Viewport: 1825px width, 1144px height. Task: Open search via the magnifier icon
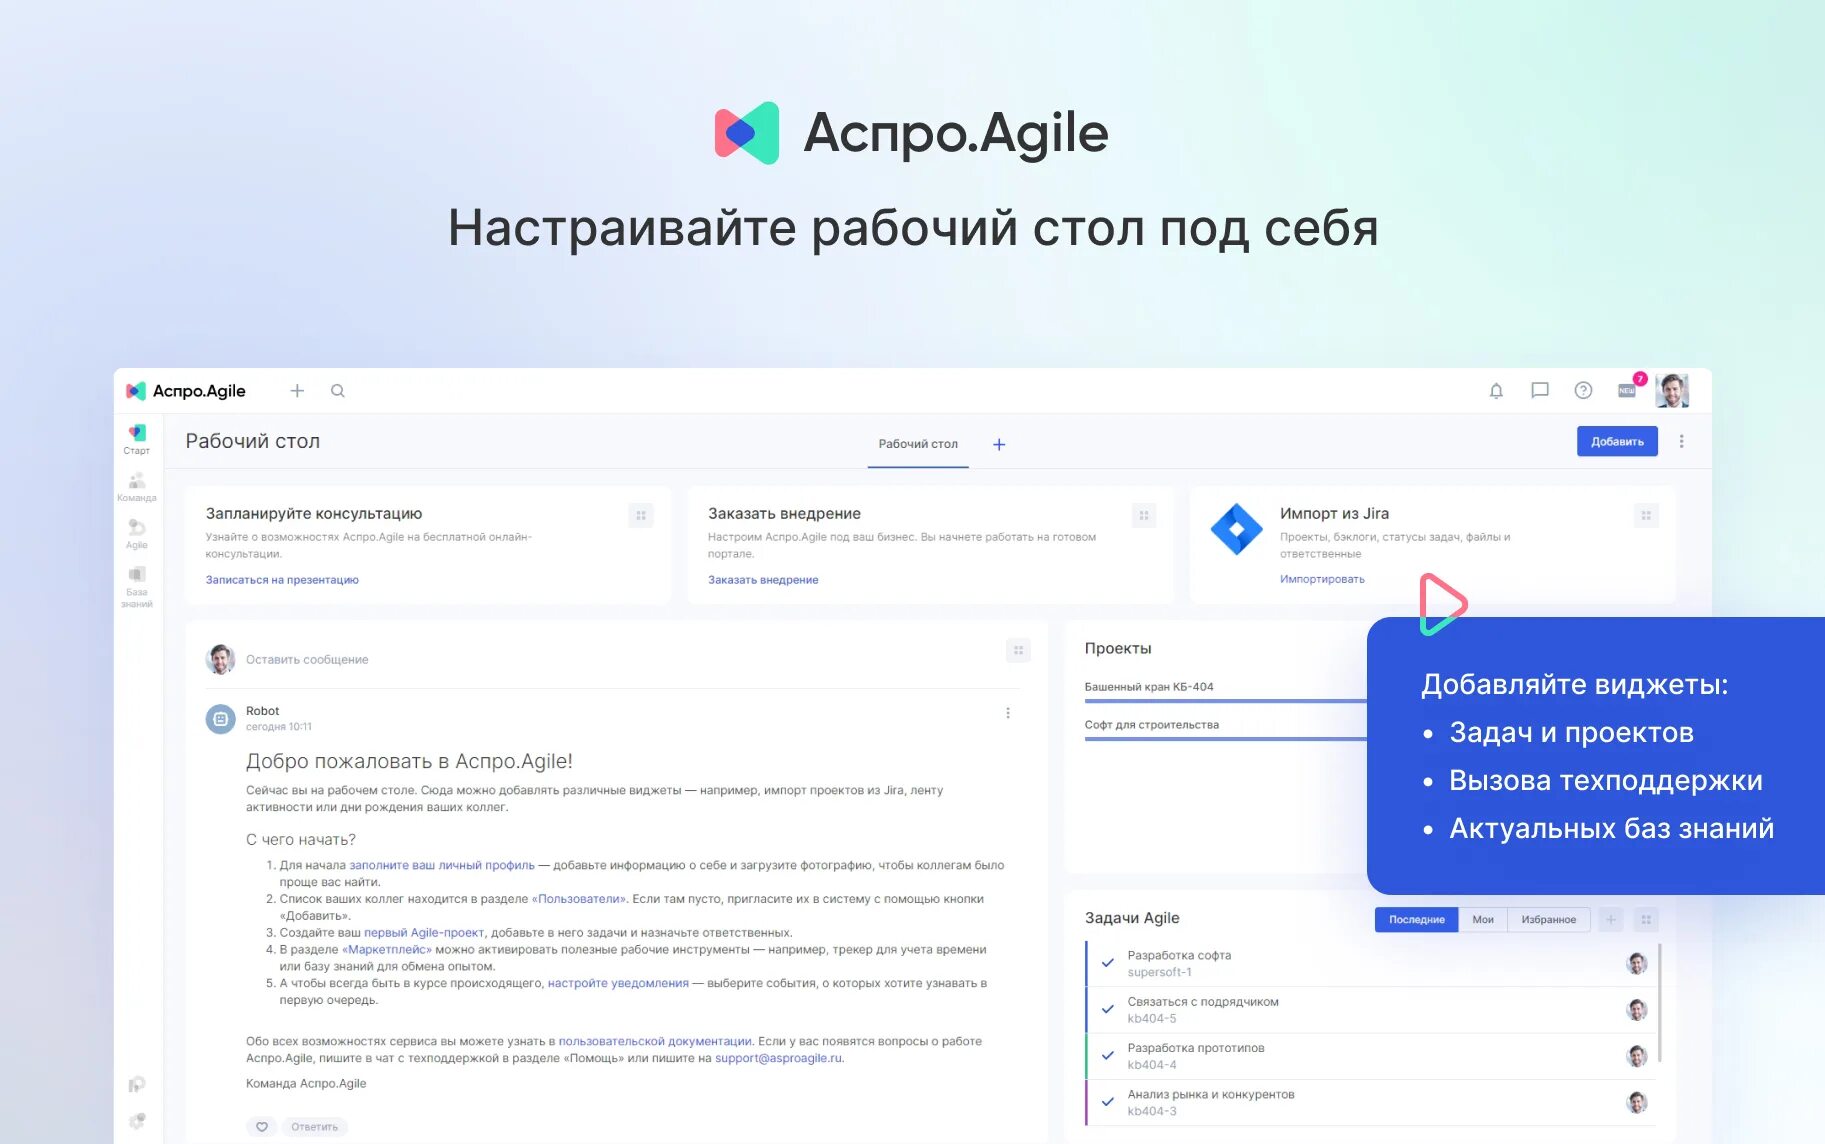[x=338, y=391]
